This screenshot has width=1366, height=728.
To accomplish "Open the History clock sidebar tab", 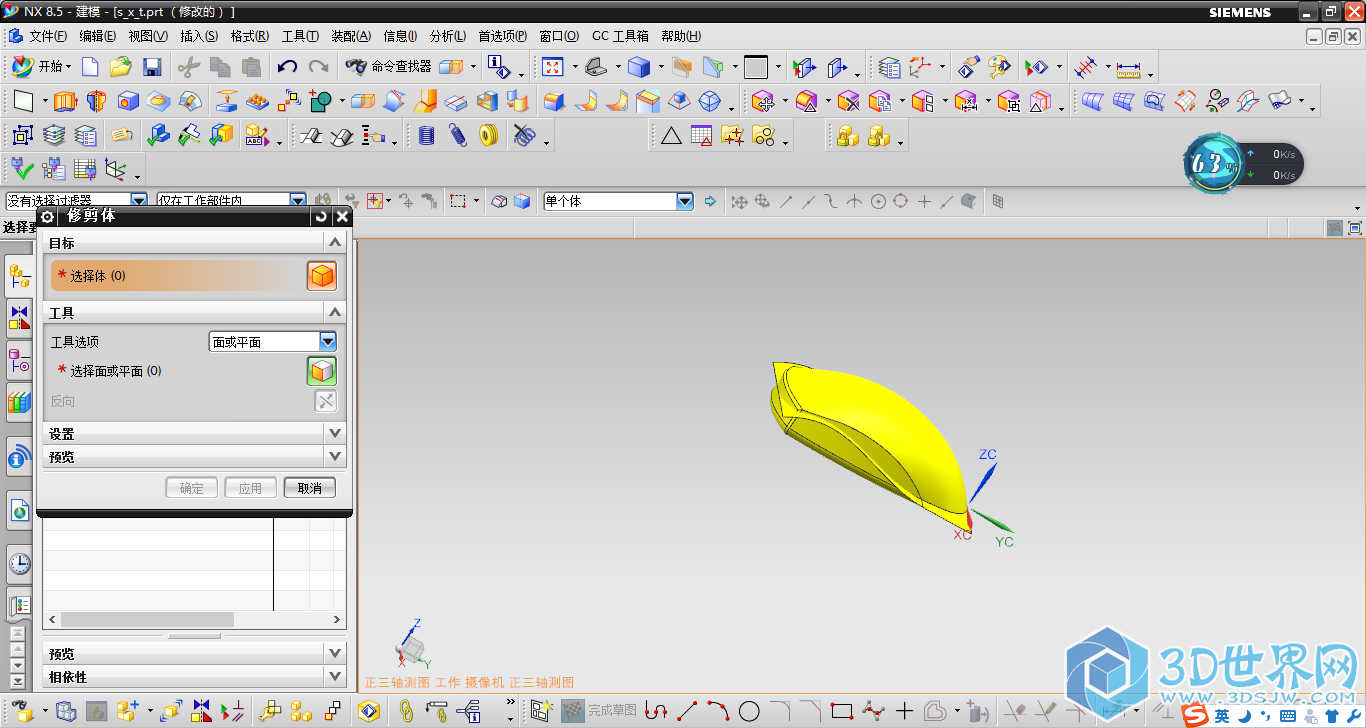I will coord(19,563).
